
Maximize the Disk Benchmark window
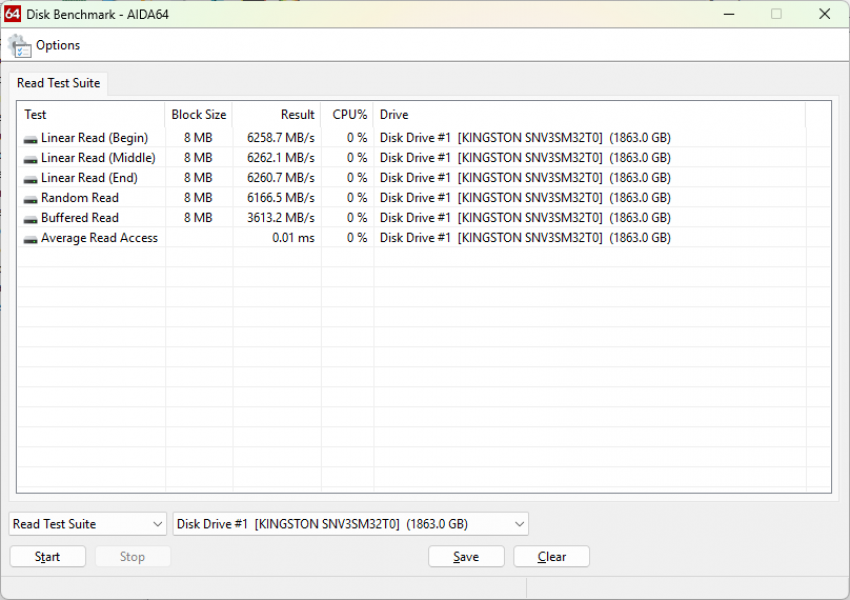[x=776, y=14]
